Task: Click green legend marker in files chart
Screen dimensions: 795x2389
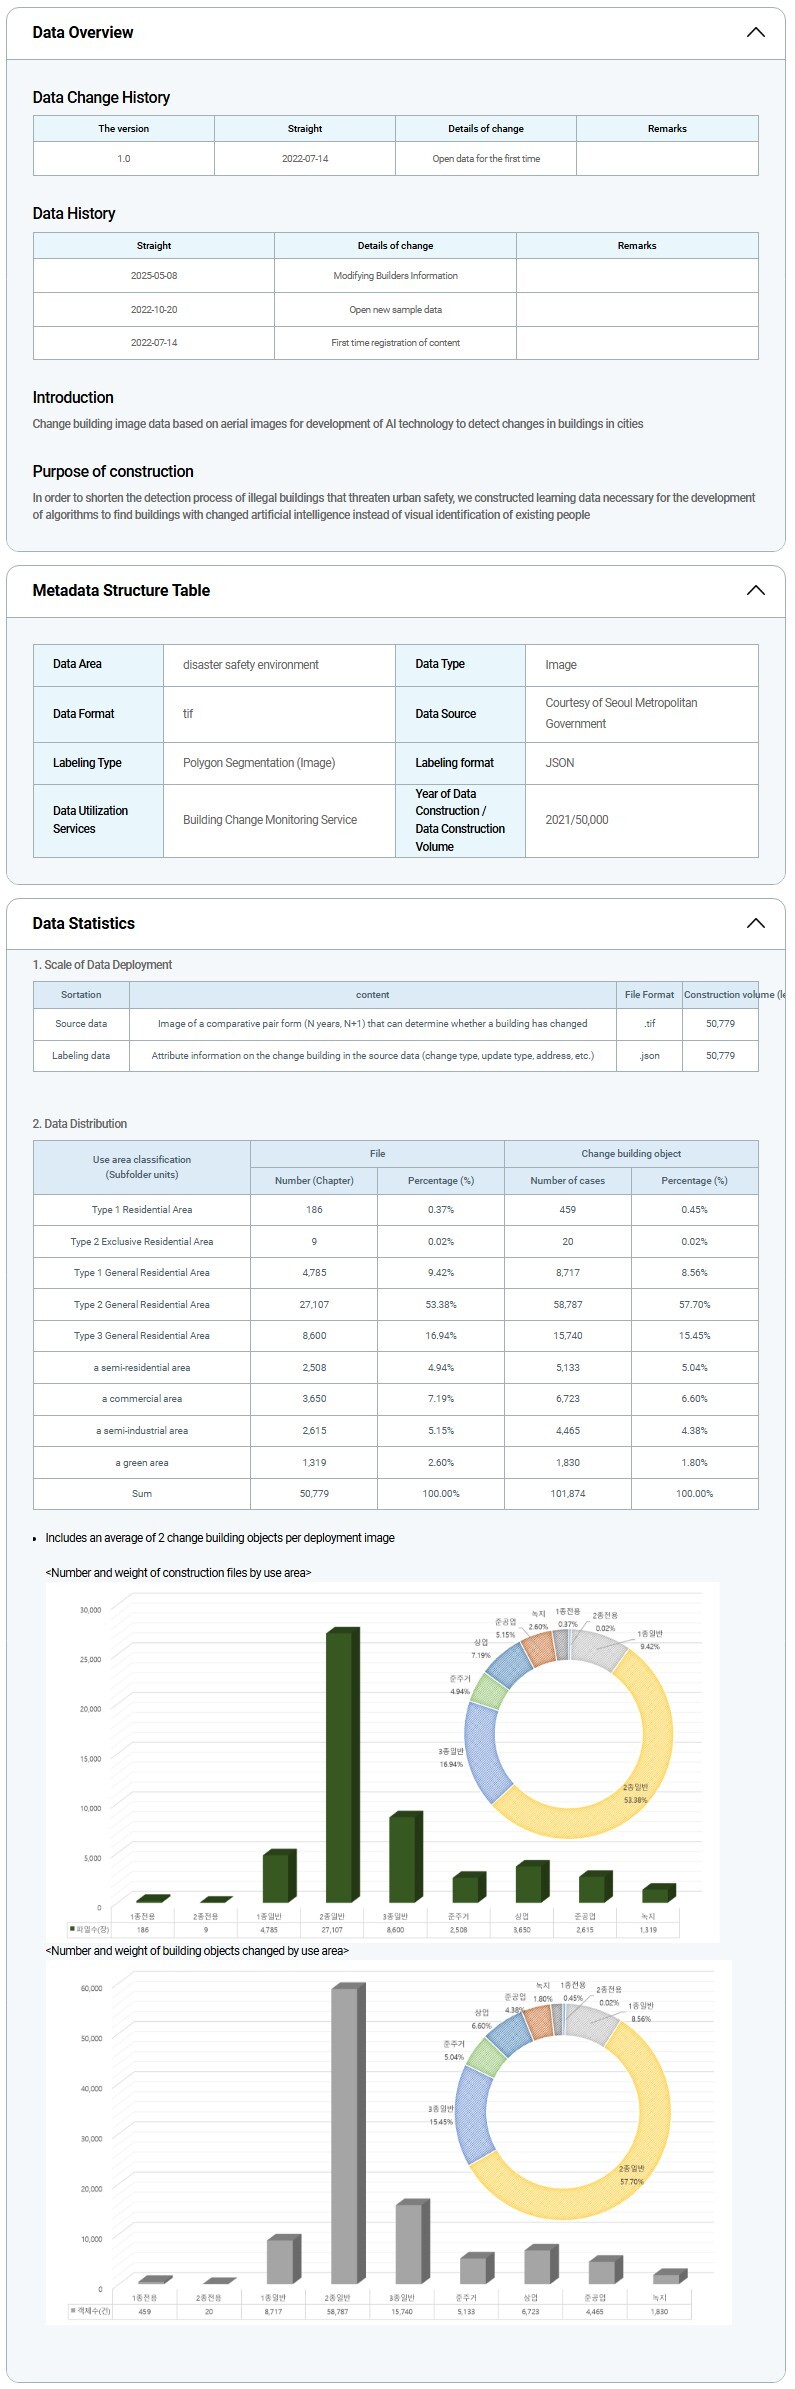Action: [71, 1929]
